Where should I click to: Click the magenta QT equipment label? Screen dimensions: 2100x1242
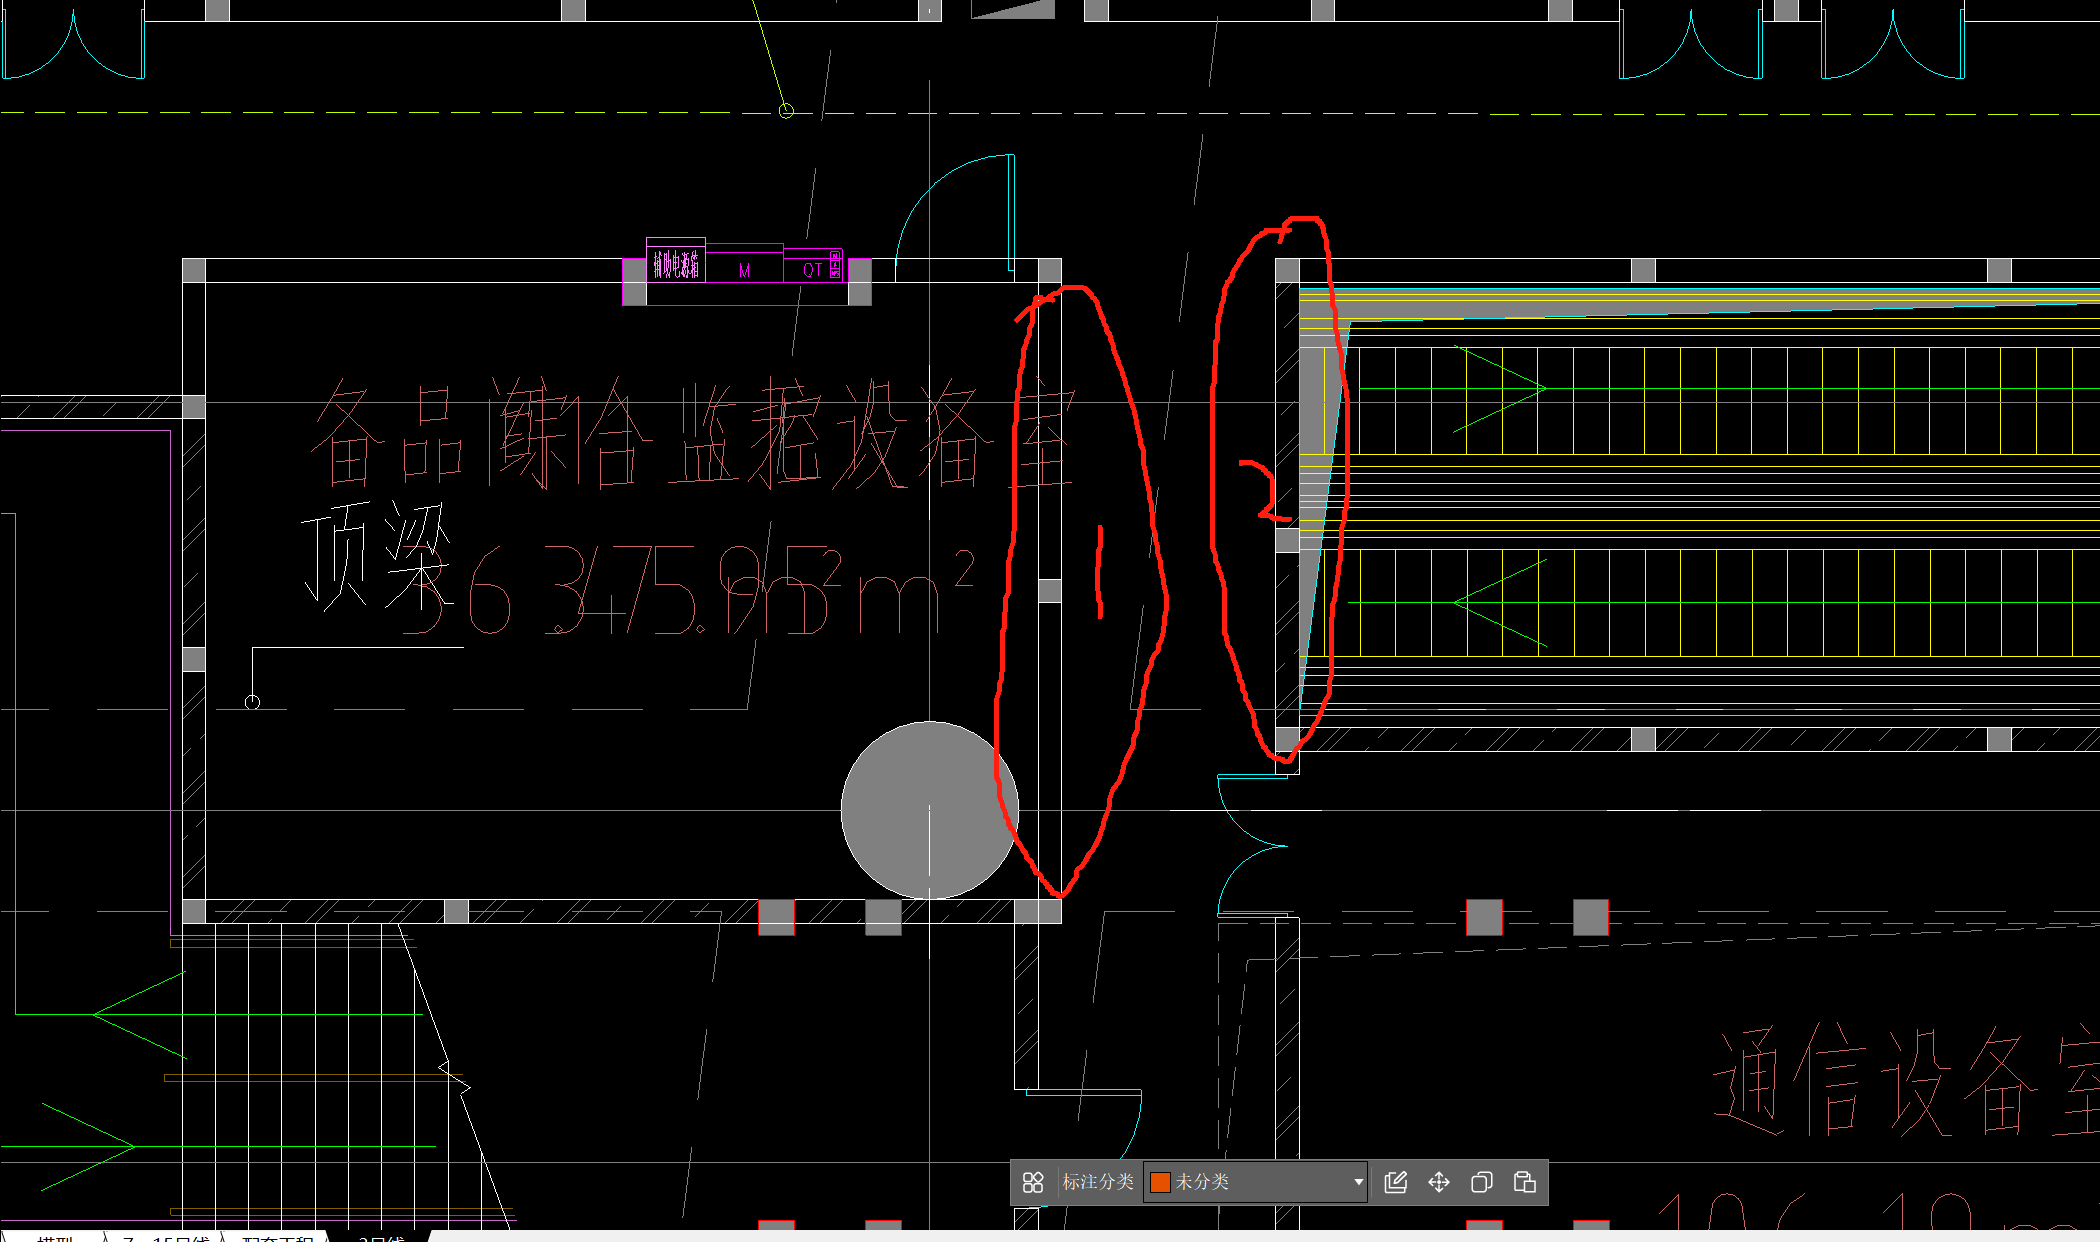[812, 270]
